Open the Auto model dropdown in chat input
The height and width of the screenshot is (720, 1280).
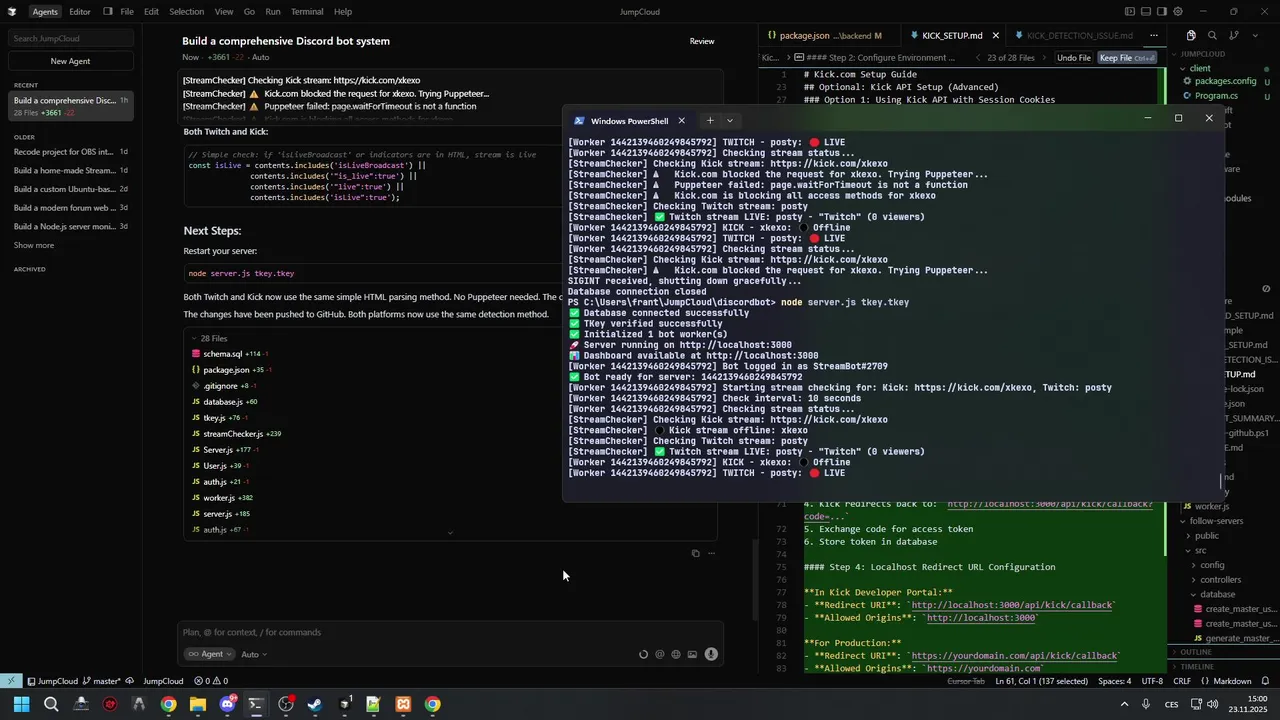[x=254, y=654]
